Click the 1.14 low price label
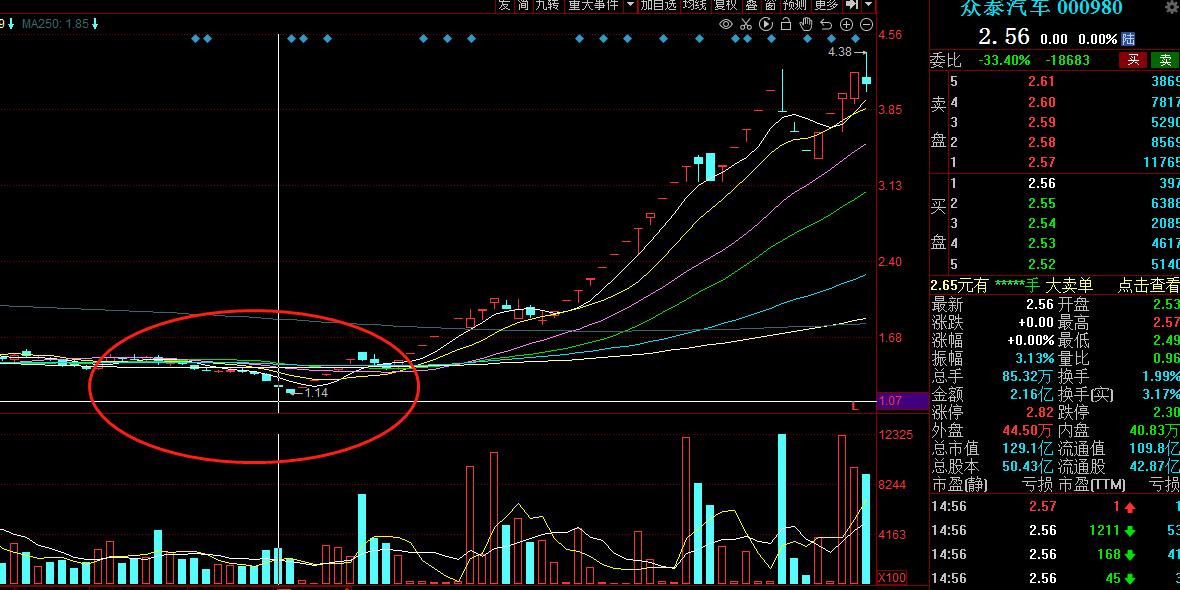Image resolution: width=1180 pixels, height=590 pixels. coord(316,392)
